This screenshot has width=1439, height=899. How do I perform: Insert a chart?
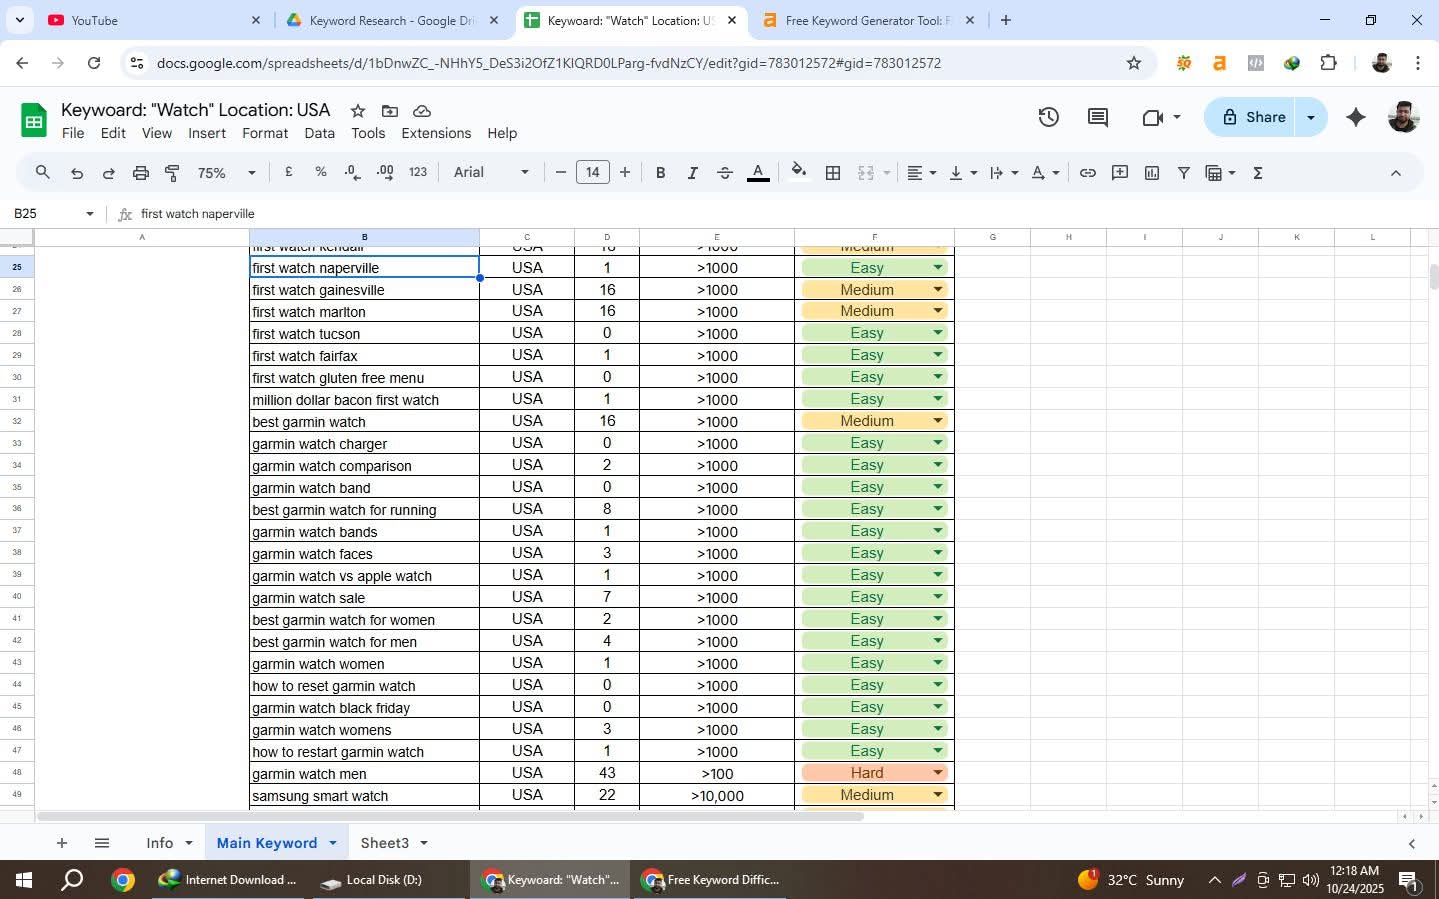[1151, 172]
